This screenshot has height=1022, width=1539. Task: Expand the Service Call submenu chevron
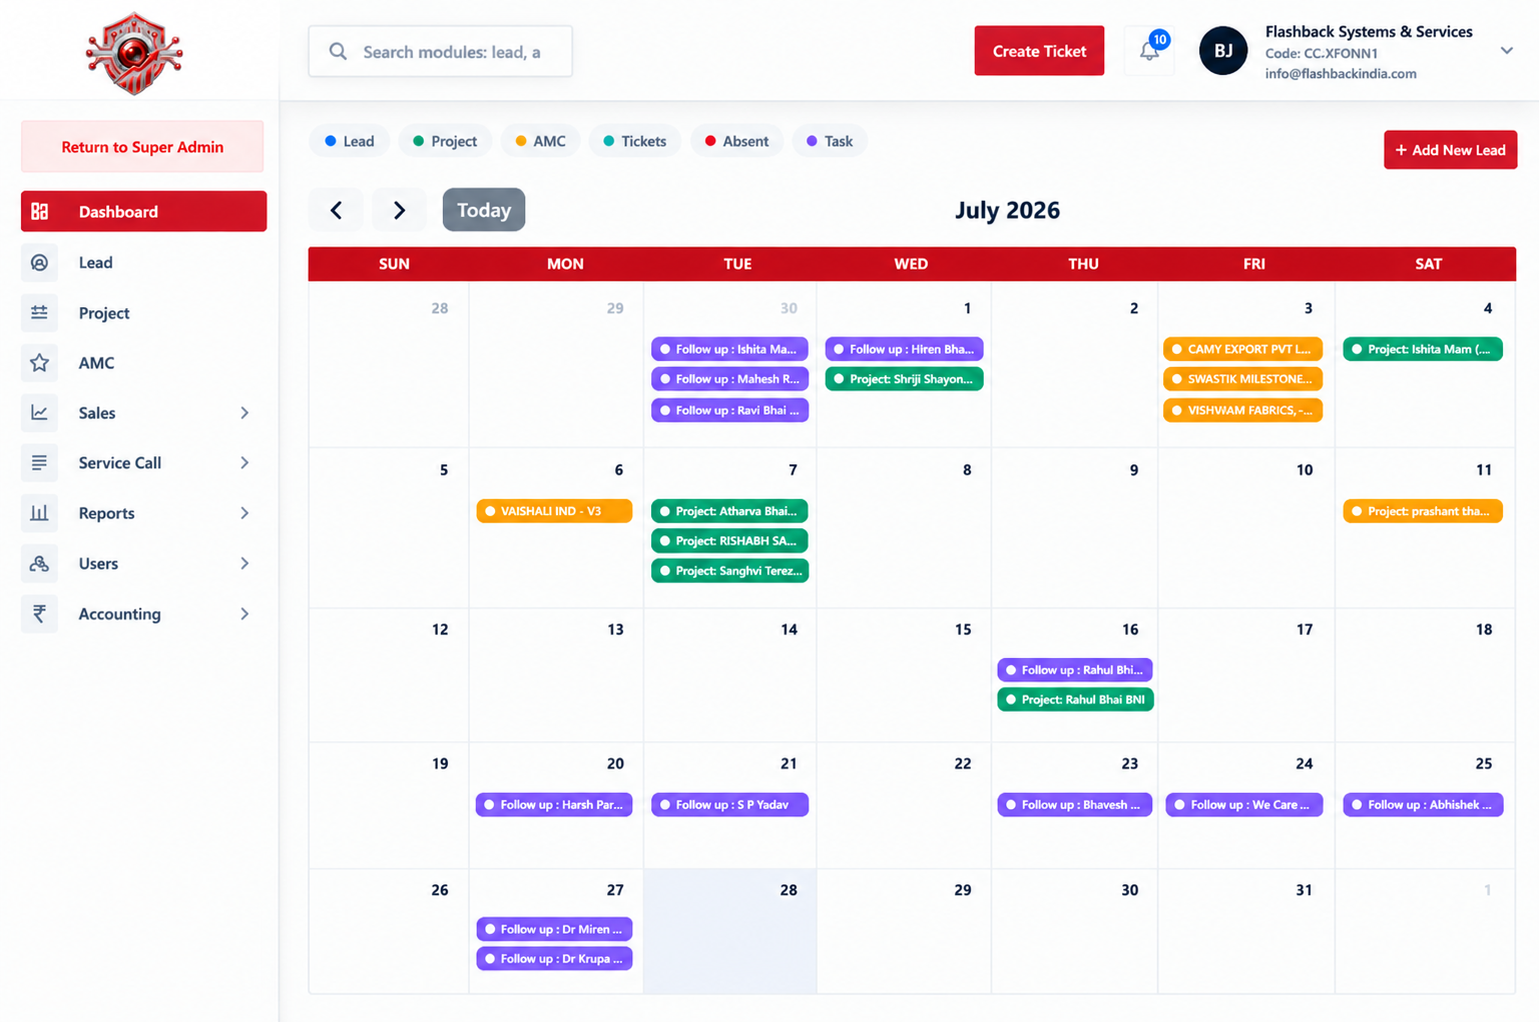[245, 463]
